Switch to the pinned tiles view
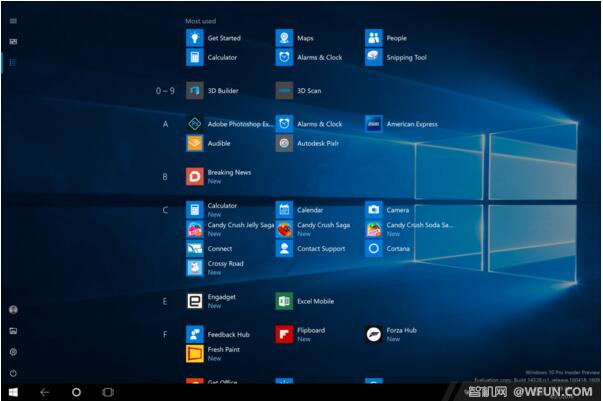Screen dimensions: 603x401 click(13, 41)
